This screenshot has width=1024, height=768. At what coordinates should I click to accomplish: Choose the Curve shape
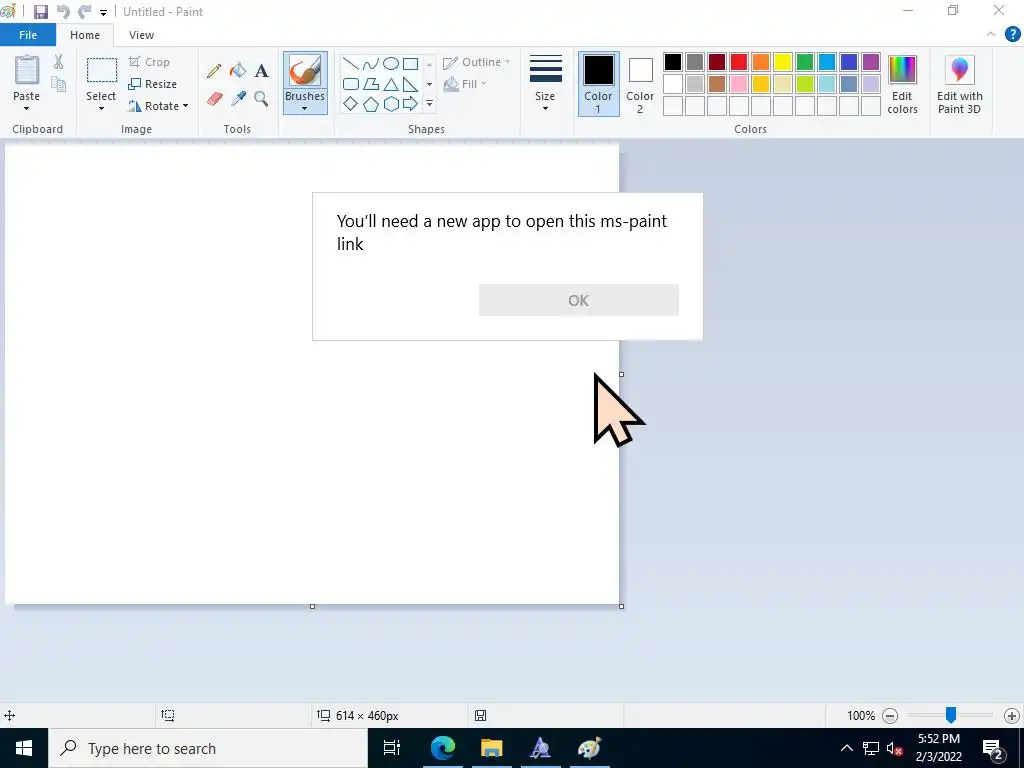pyautogui.click(x=371, y=64)
